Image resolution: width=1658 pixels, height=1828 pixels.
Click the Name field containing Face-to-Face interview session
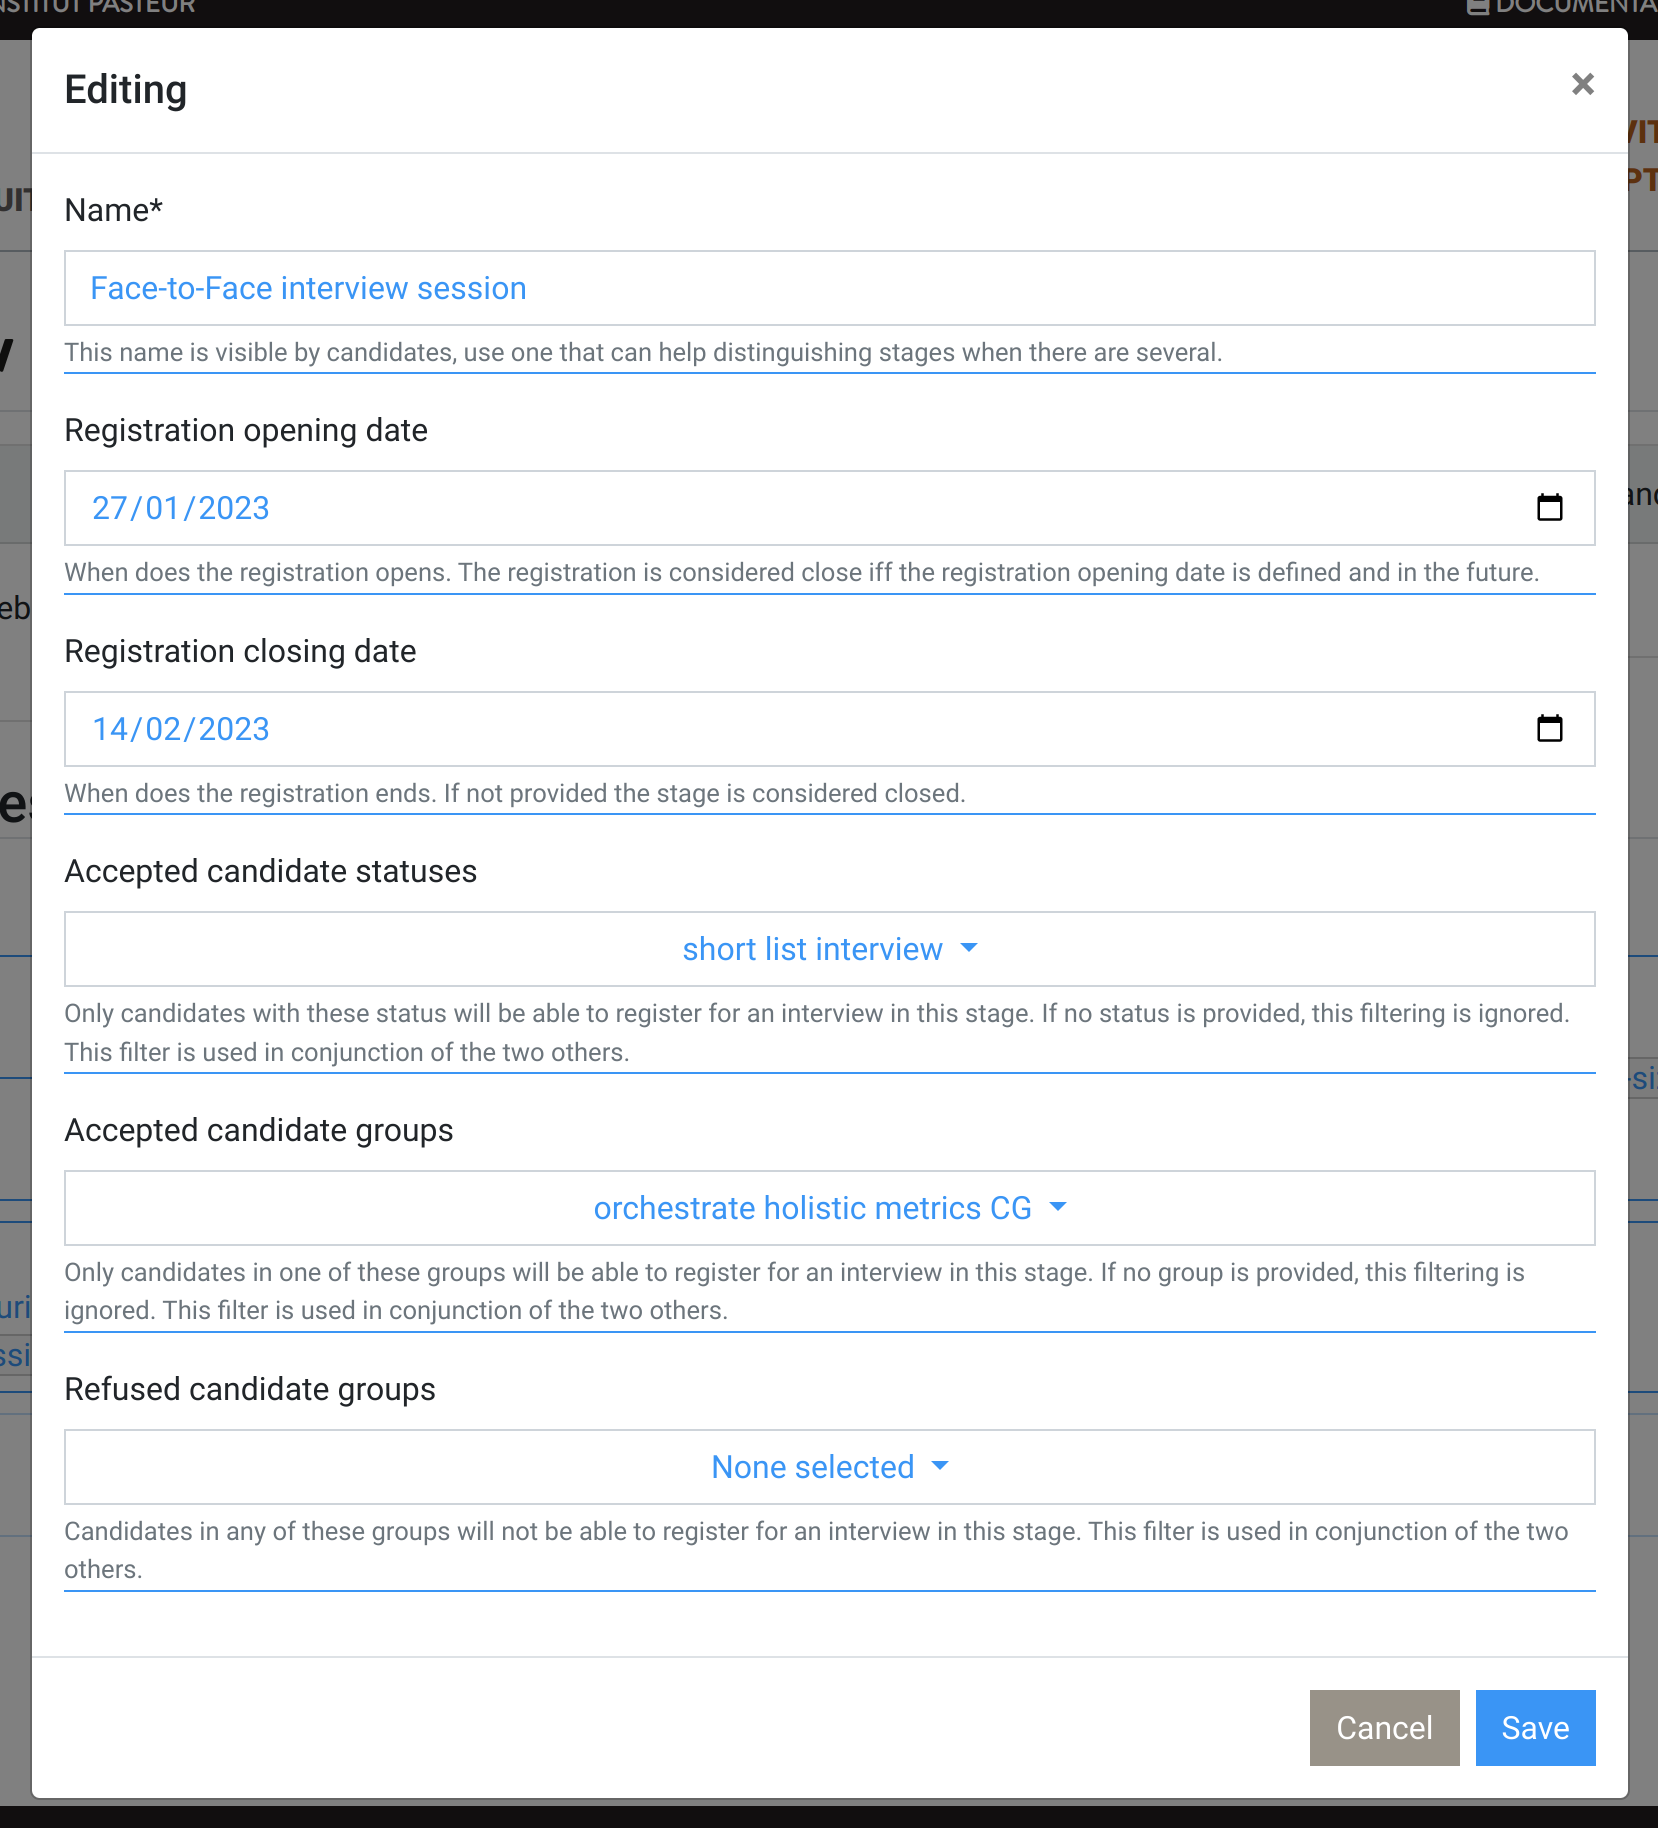point(828,288)
